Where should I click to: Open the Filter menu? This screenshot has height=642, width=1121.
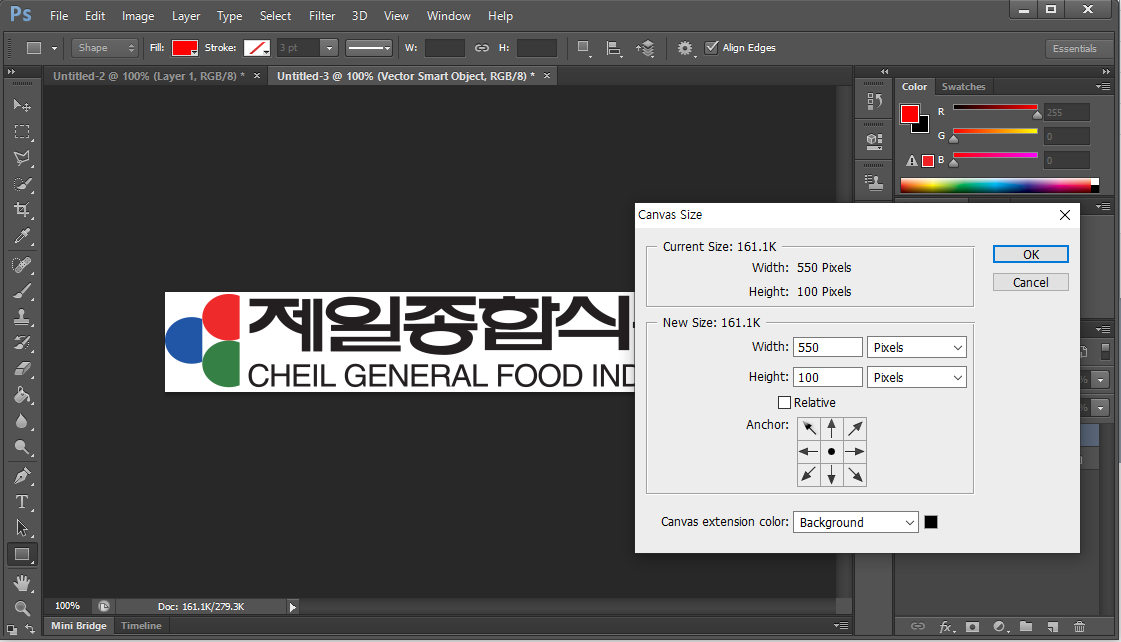click(322, 16)
